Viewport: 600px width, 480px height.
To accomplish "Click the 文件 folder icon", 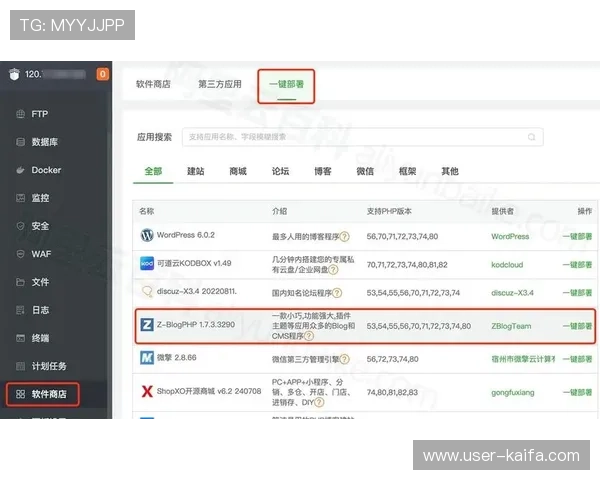I will [x=20, y=282].
